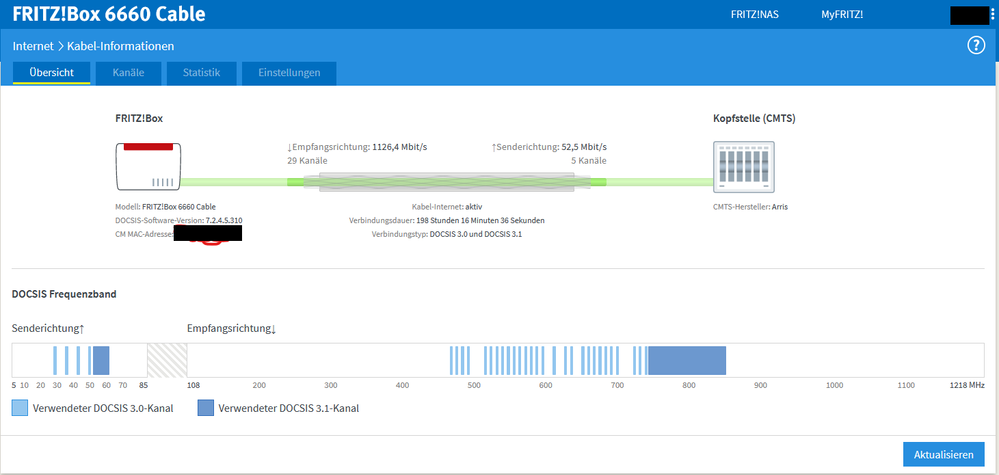Click the Kopfstelle CMTS device icon
Viewport: 999px width, 475px height.
click(741, 167)
